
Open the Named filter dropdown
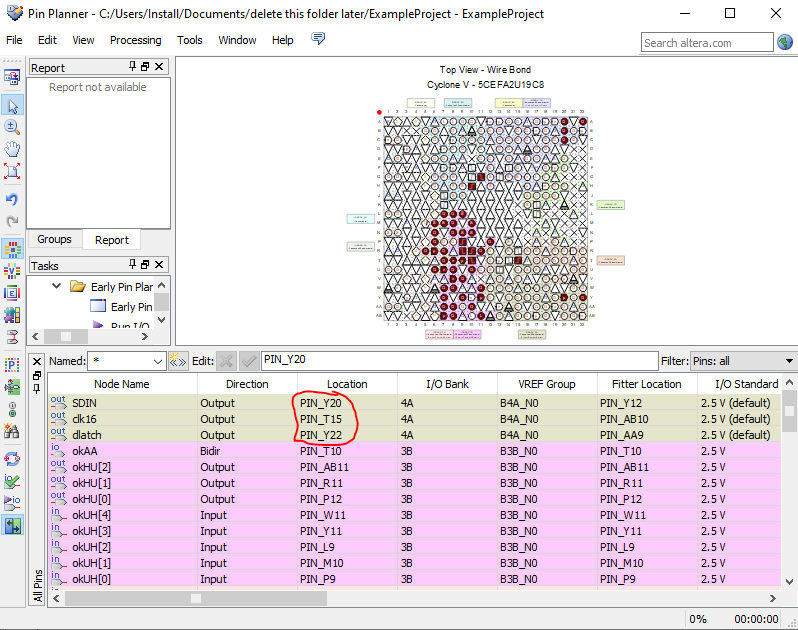pos(157,361)
